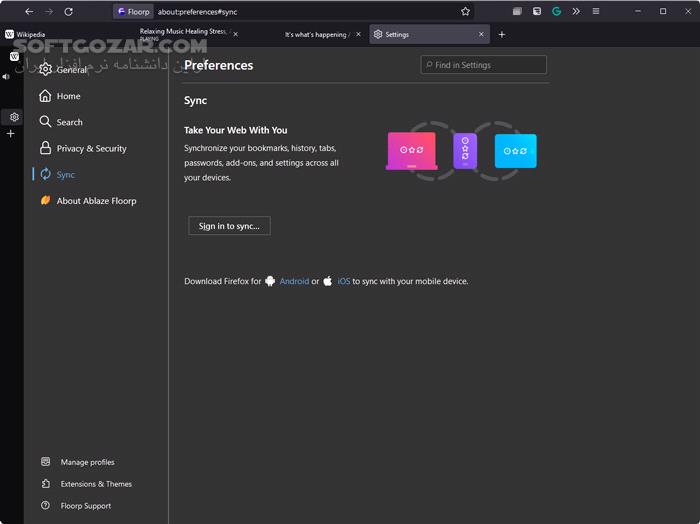Open Floorp Support help page
The image size is (700, 524).
(76, 506)
